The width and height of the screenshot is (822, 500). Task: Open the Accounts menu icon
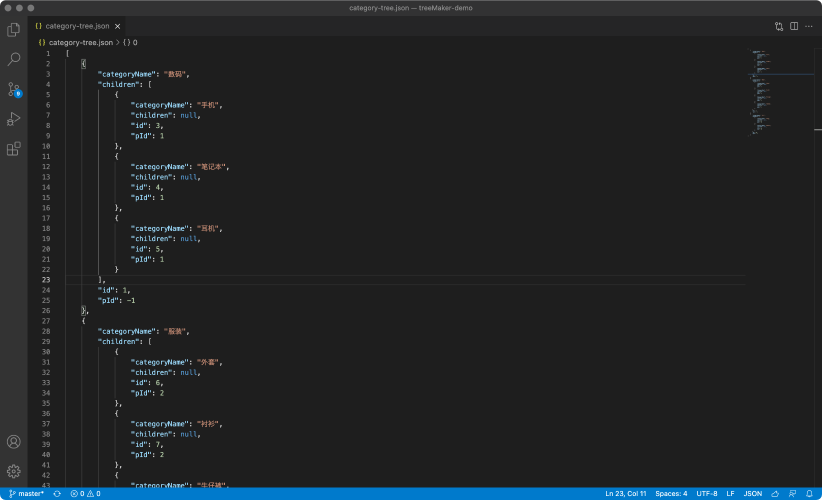(14, 442)
